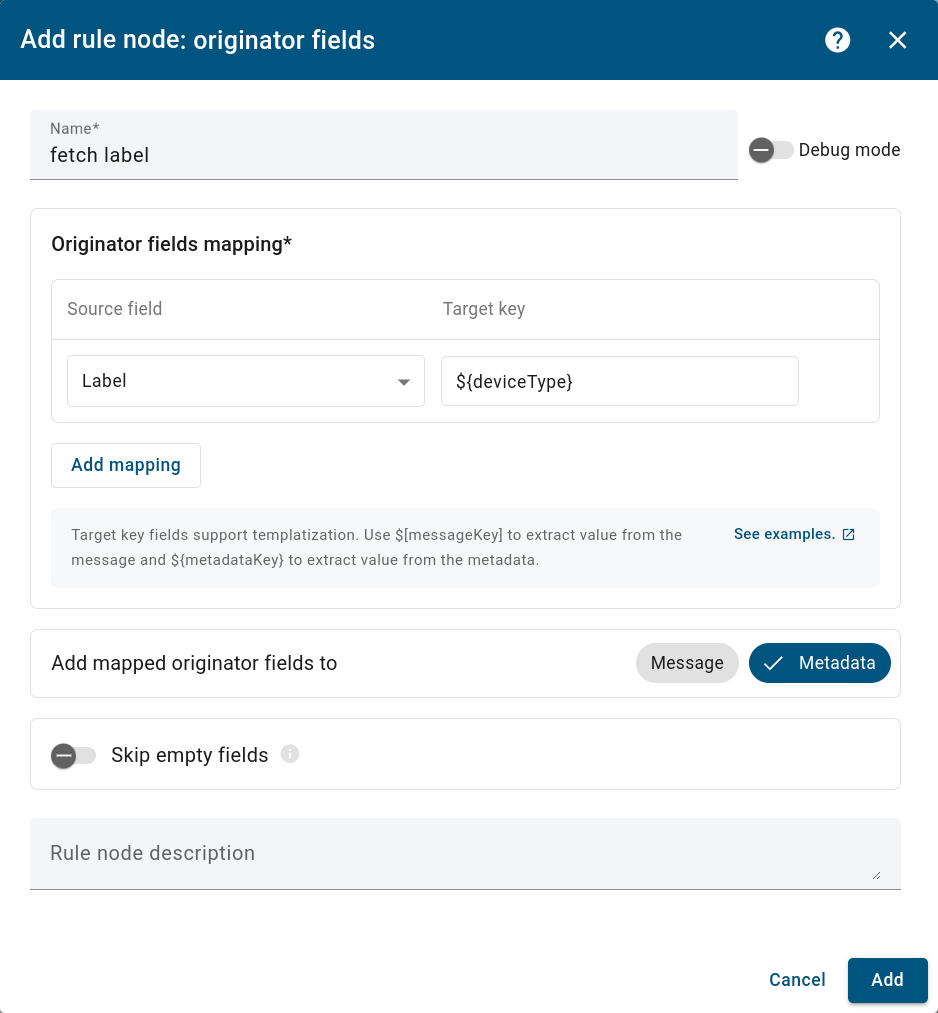
Task: Click the checkmark on the Metadata chip
Action: click(x=773, y=663)
